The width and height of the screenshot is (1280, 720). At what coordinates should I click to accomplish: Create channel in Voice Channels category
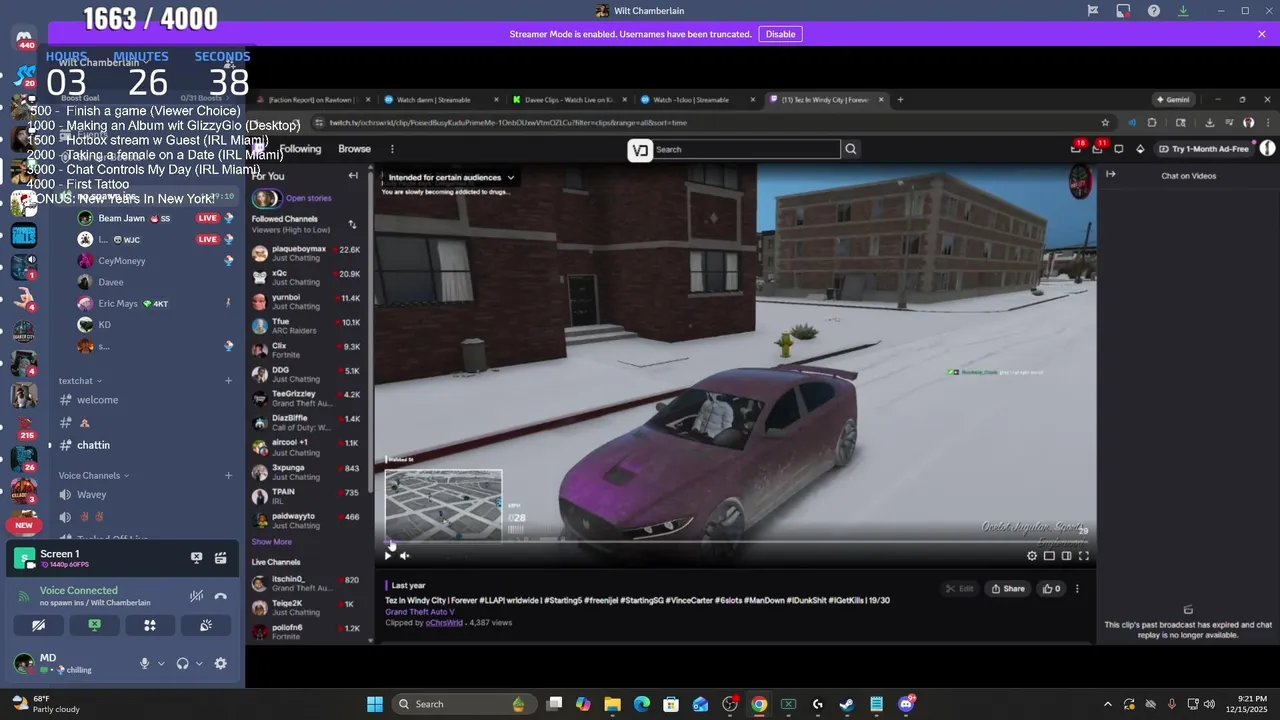[228, 476]
